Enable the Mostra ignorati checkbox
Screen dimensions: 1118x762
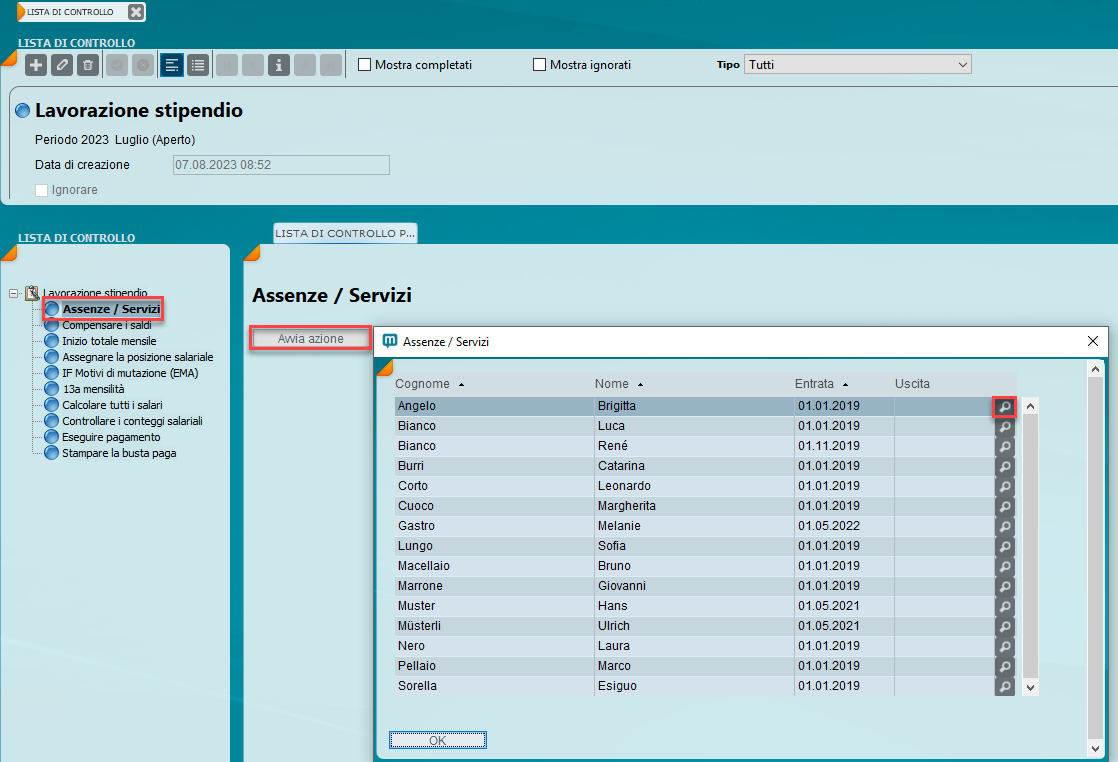[x=540, y=65]
